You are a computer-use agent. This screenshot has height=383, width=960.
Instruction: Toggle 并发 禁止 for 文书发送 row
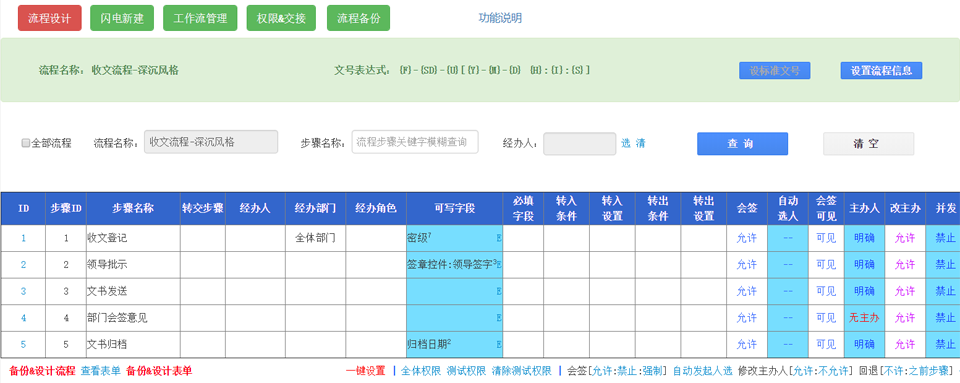945,291
